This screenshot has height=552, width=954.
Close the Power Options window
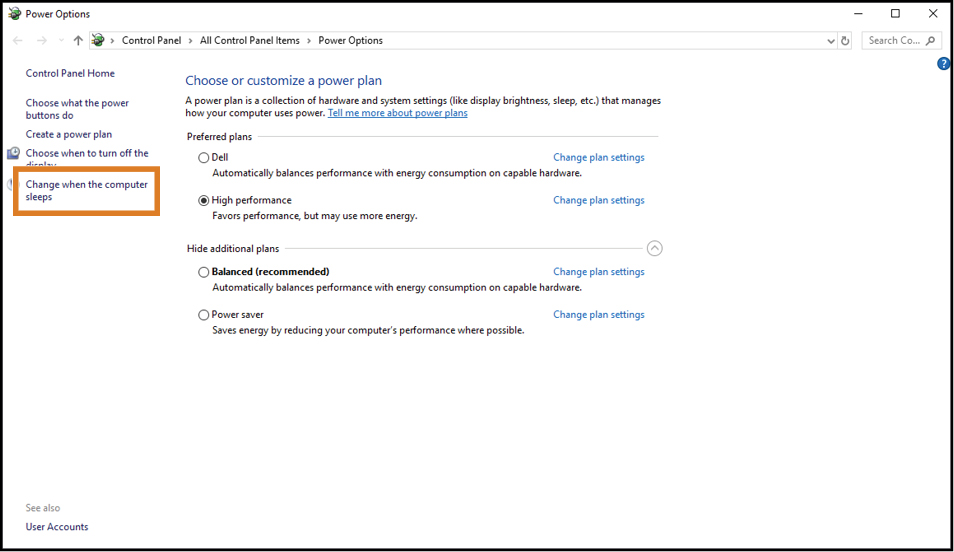tap(933, 13)
